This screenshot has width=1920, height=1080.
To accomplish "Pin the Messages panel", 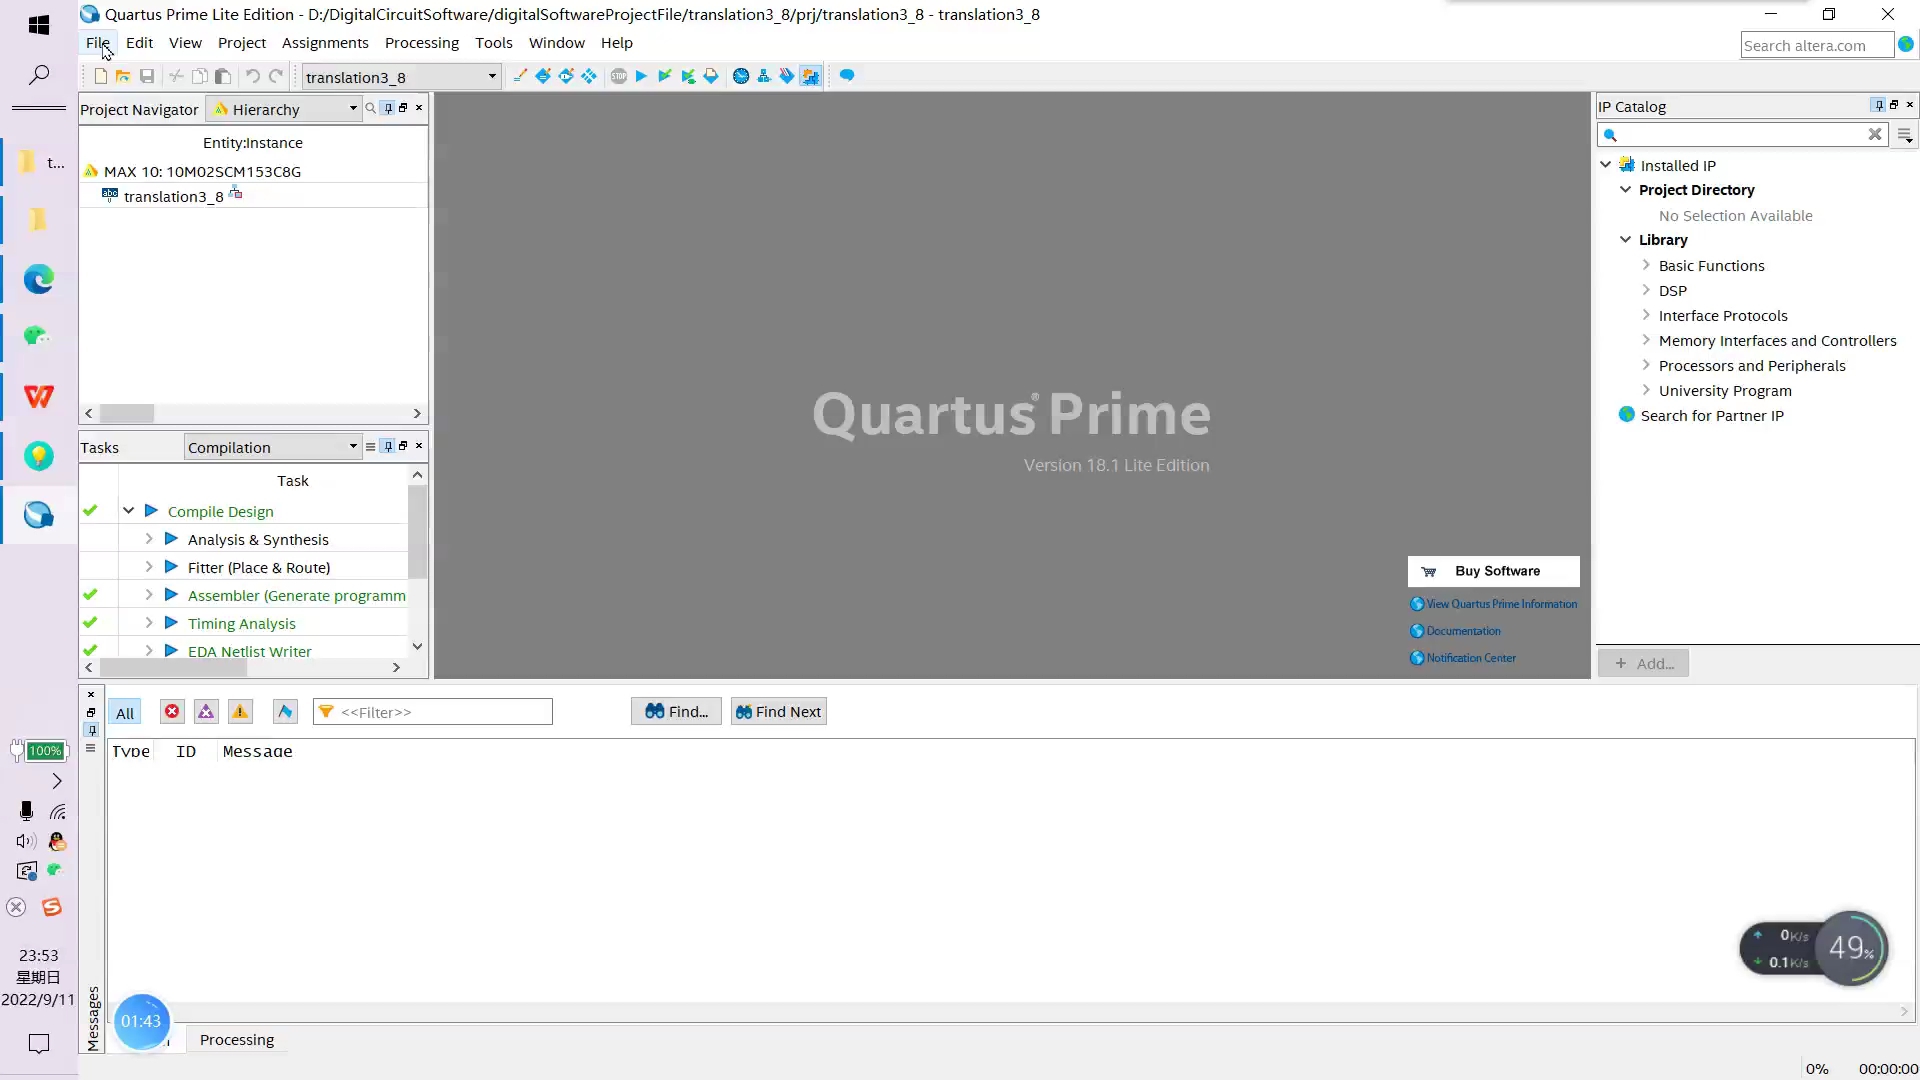I will tap(91, 730).
